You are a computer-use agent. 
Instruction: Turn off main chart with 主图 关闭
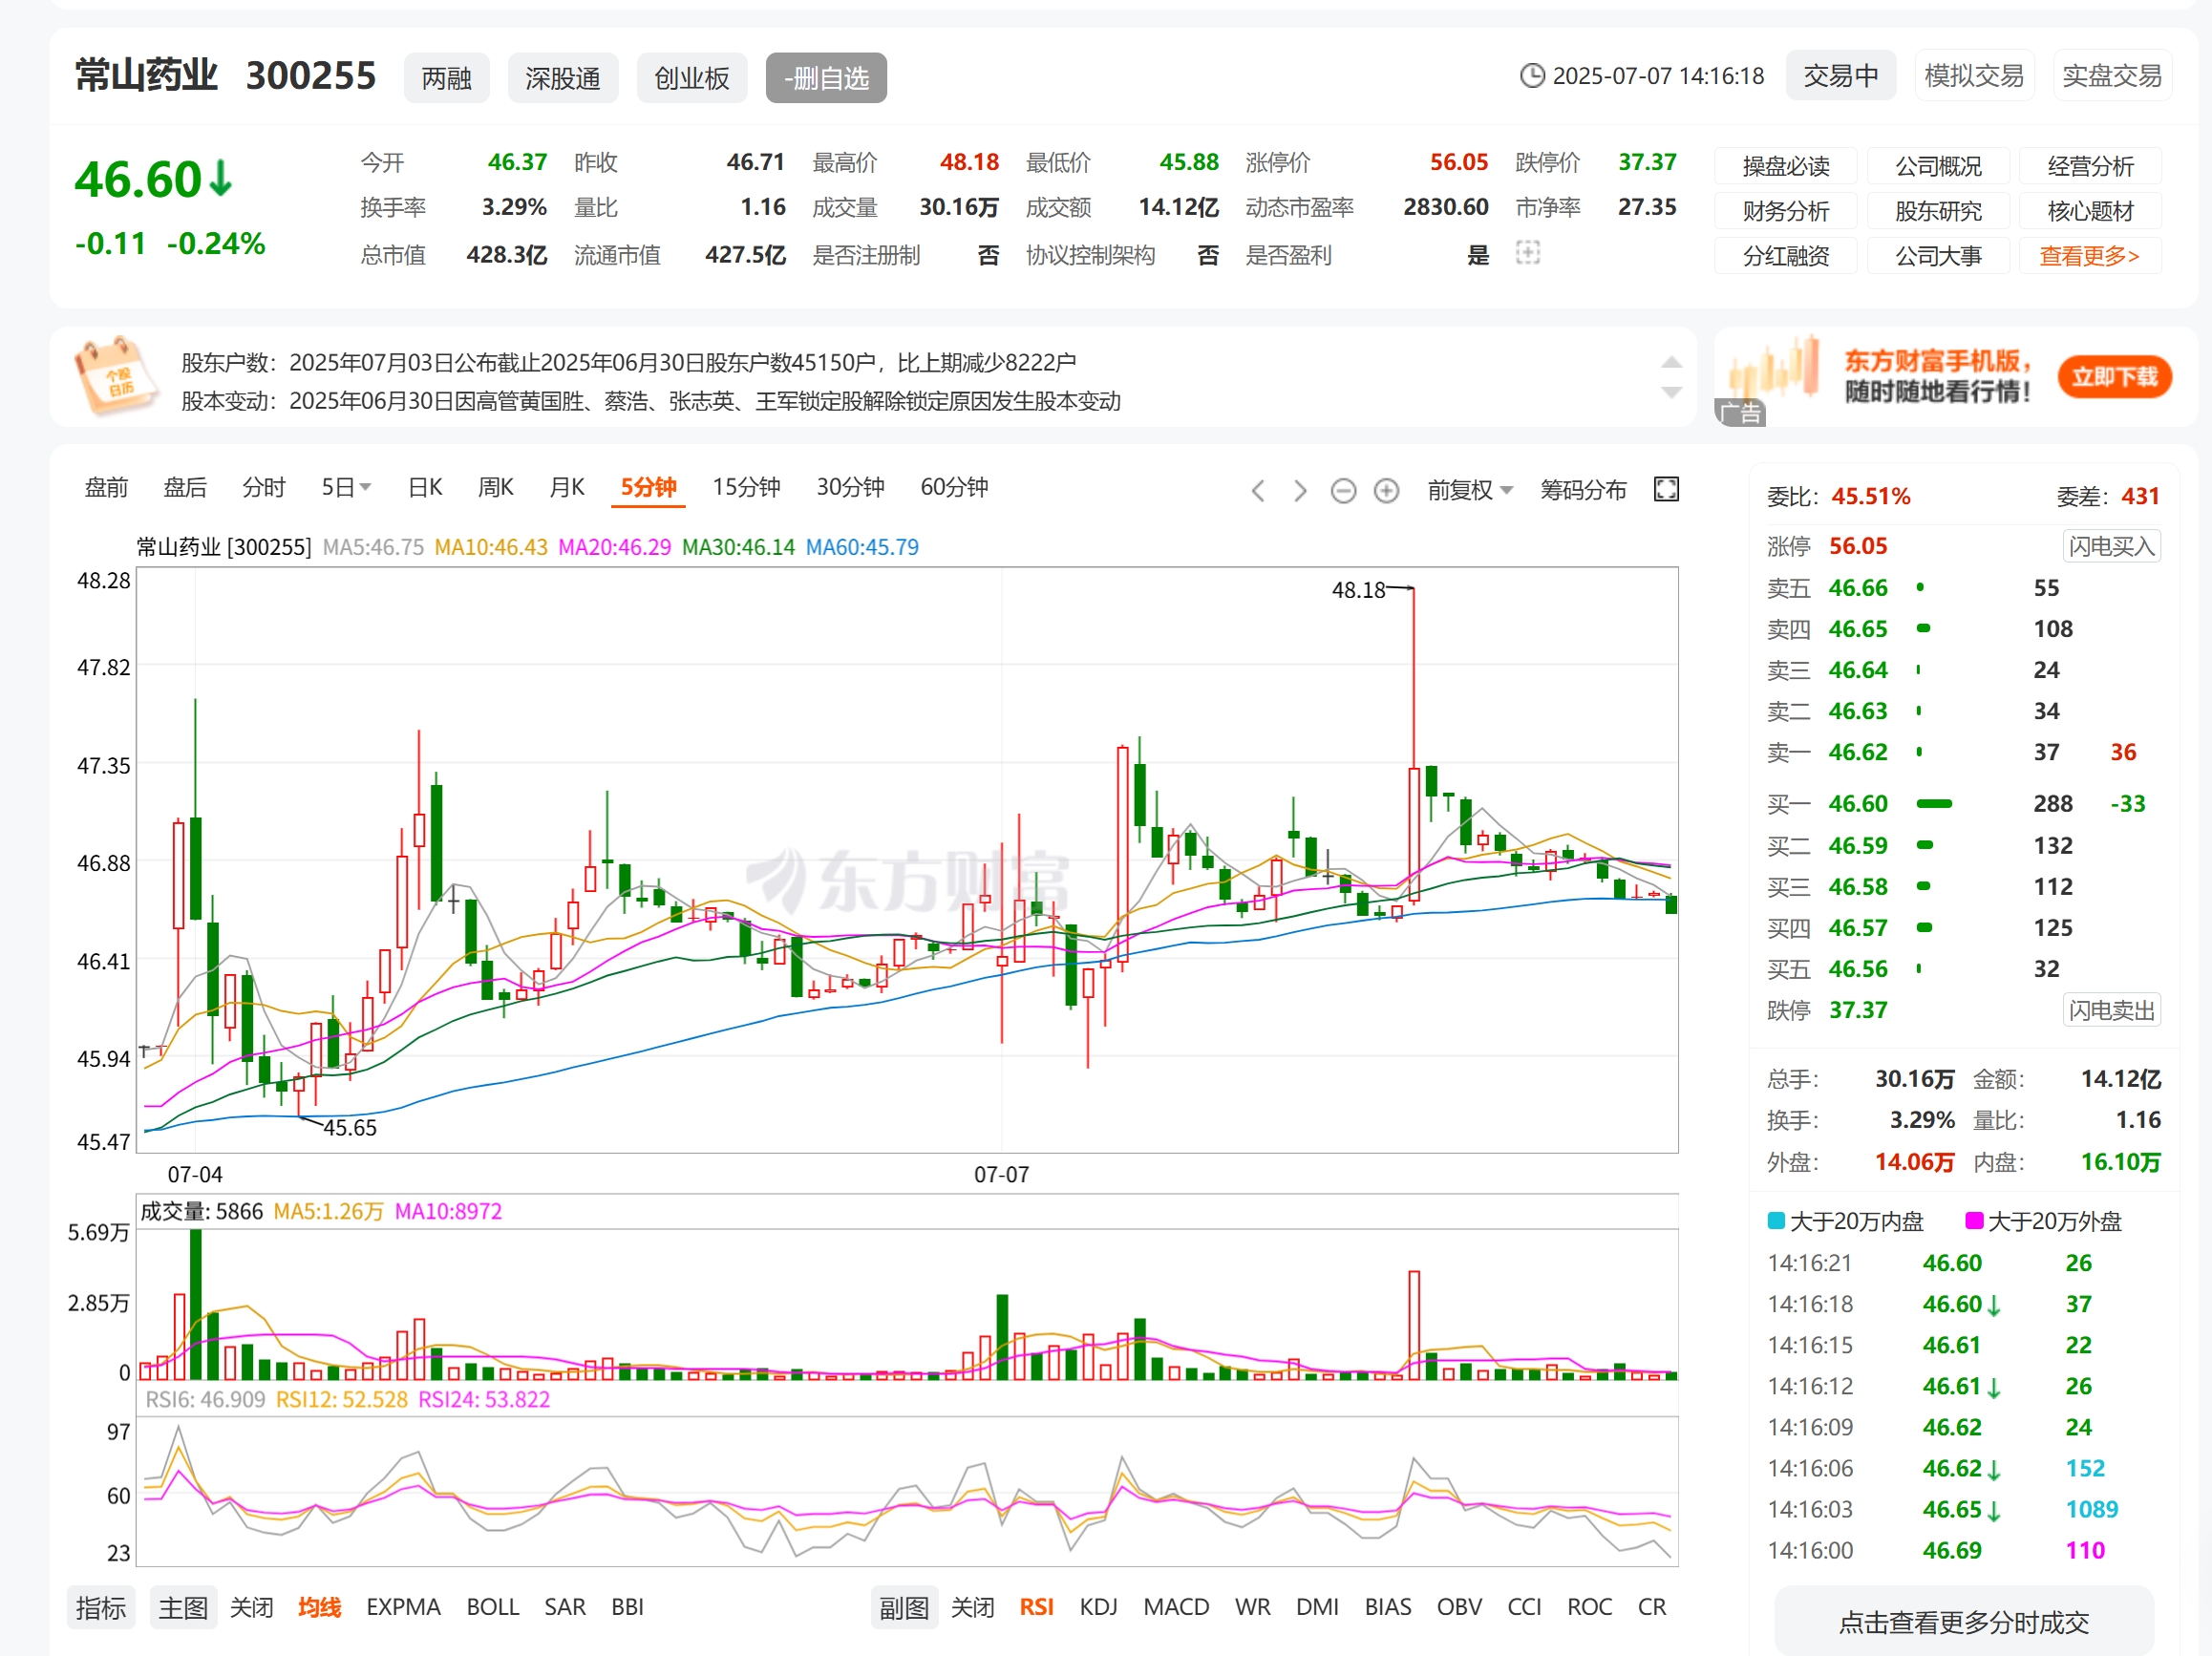click(x=251, y=1607)
